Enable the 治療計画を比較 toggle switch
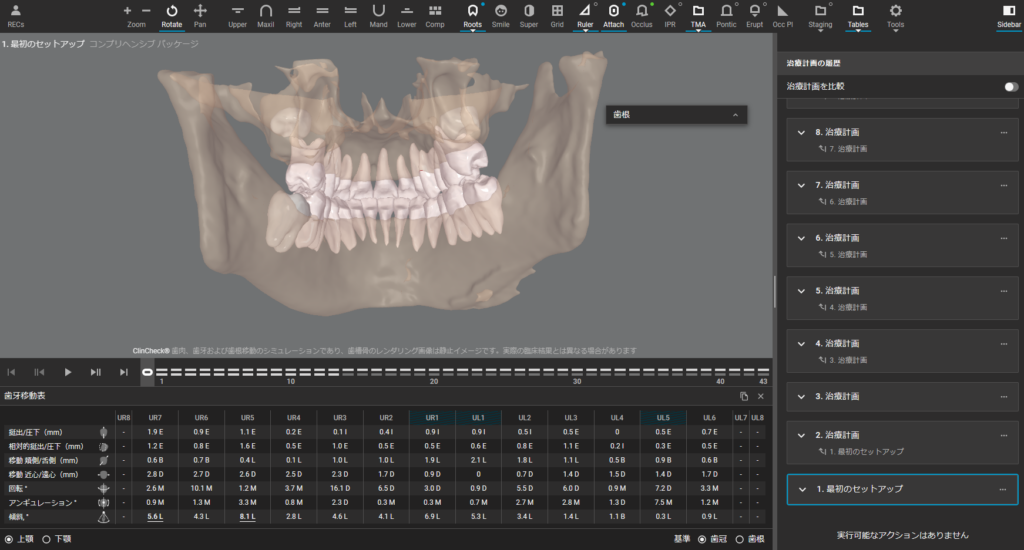Image resolution: width=1024 pixels, height=550 pixels. click(x=1011, y=87)
